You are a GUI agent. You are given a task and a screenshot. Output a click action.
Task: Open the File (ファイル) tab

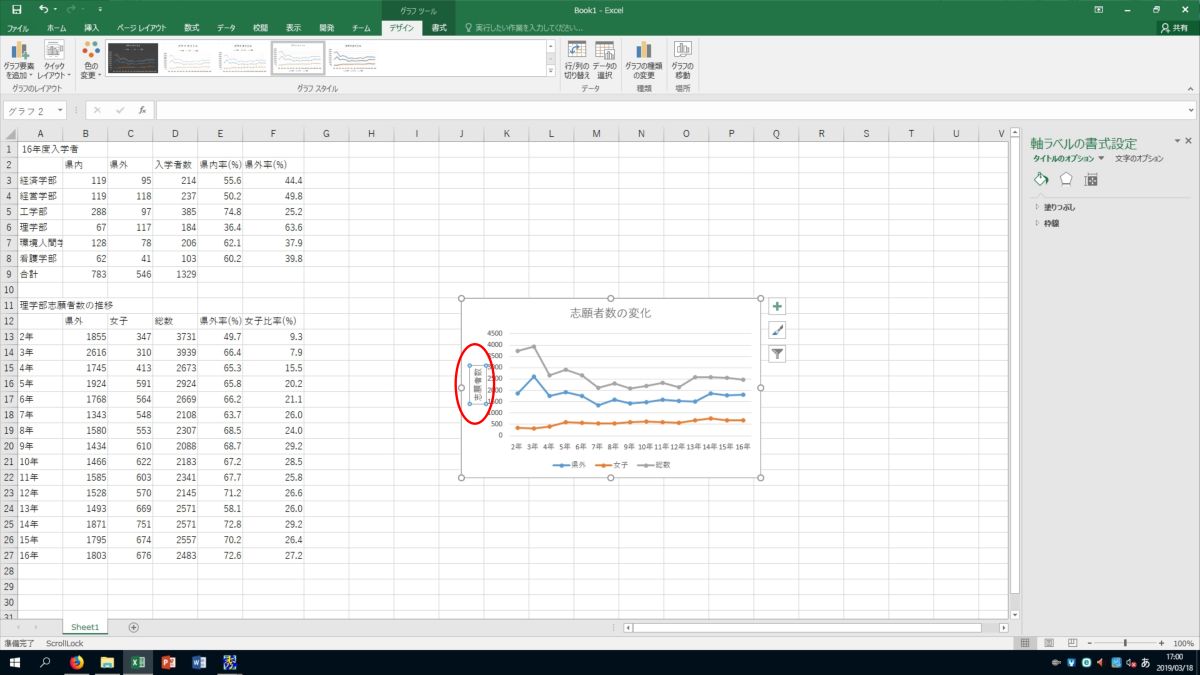click(x=18, y=28)
